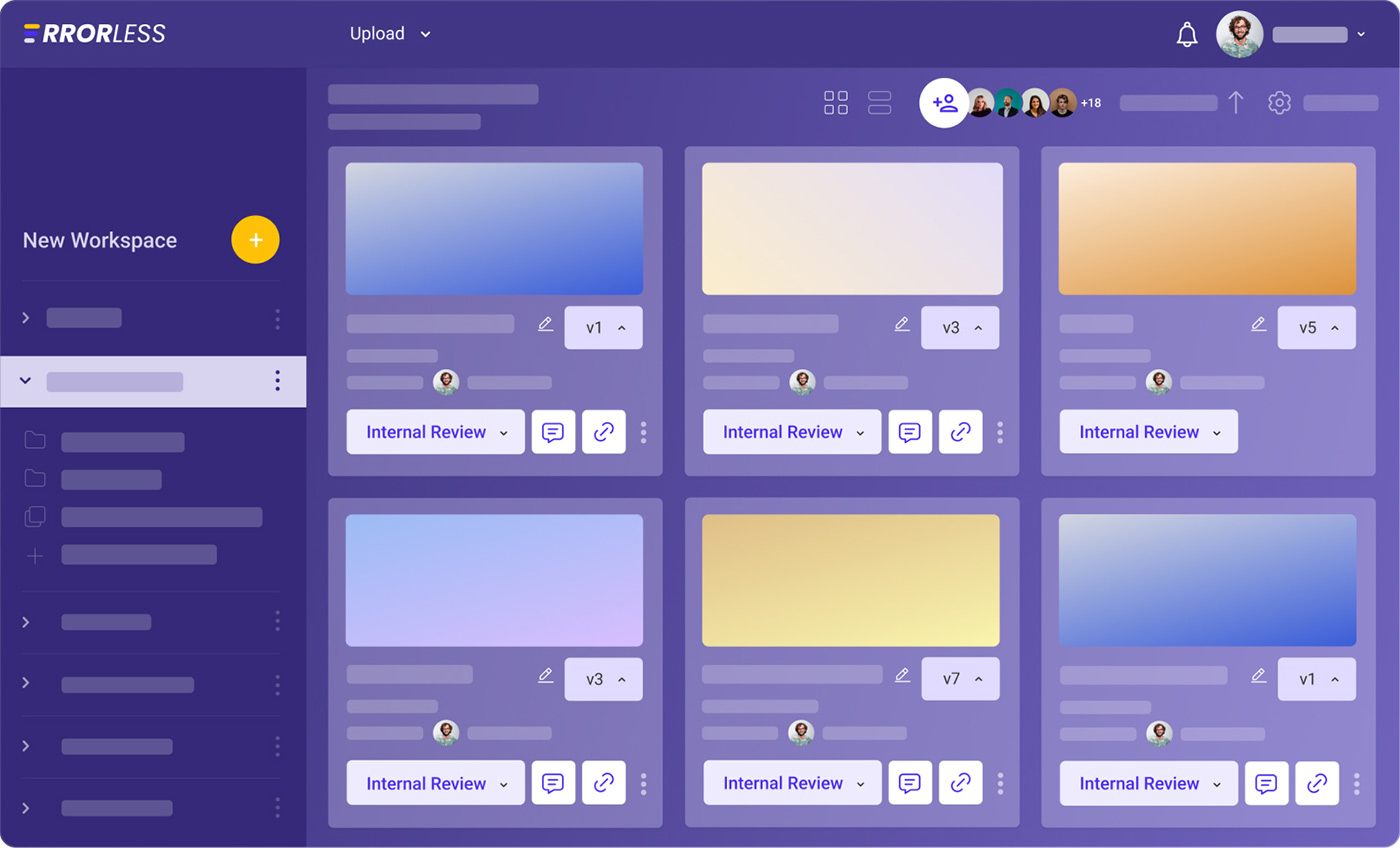Open the user profile account menu
This screenshot has width=1400, height=848.
point(1290,35)
